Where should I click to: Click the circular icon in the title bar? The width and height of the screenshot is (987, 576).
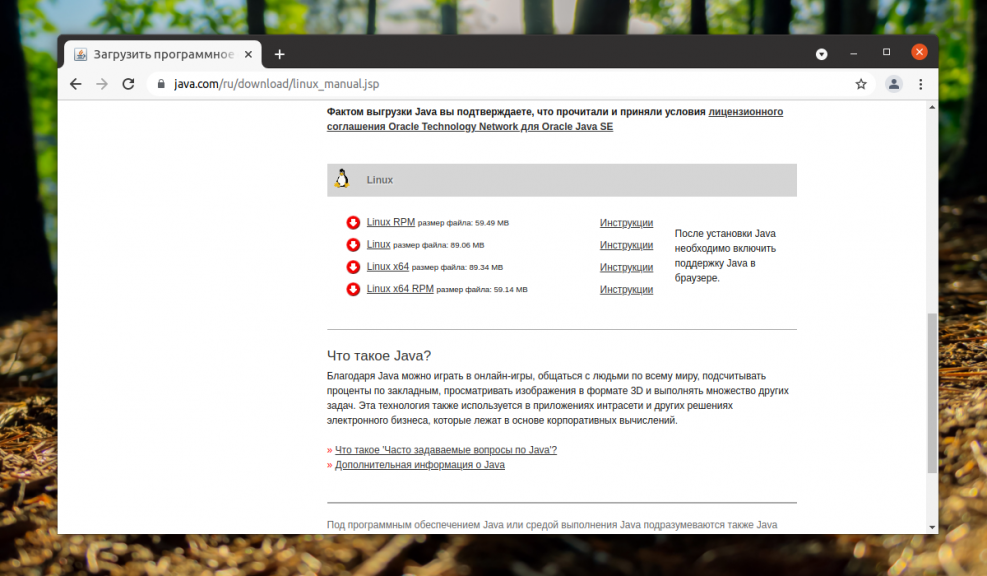point(822,52)
